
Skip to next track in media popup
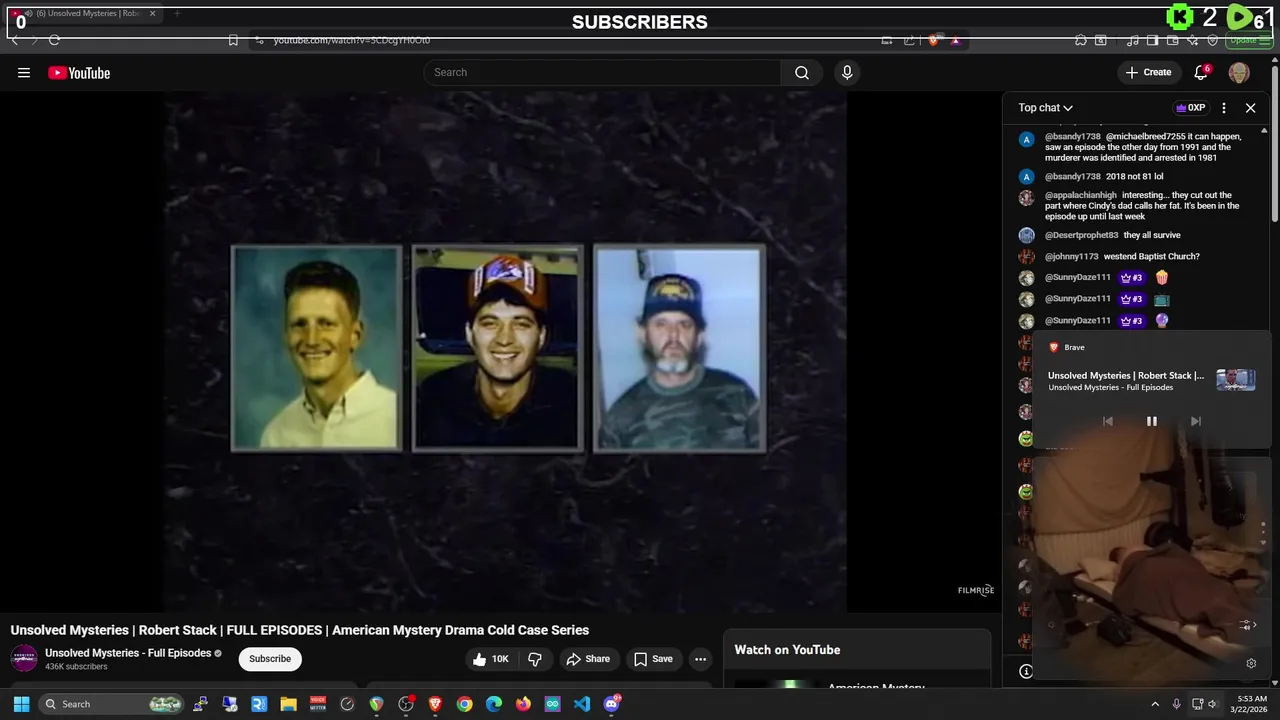[1195, 421]
